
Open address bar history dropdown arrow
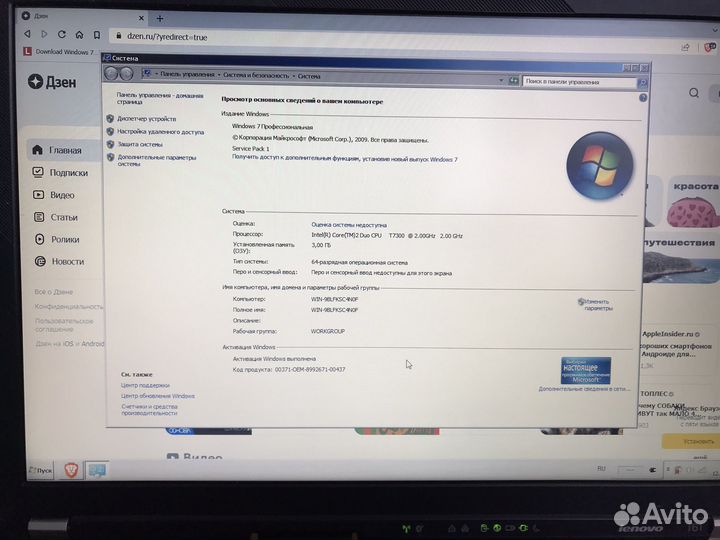click(501, 80)
